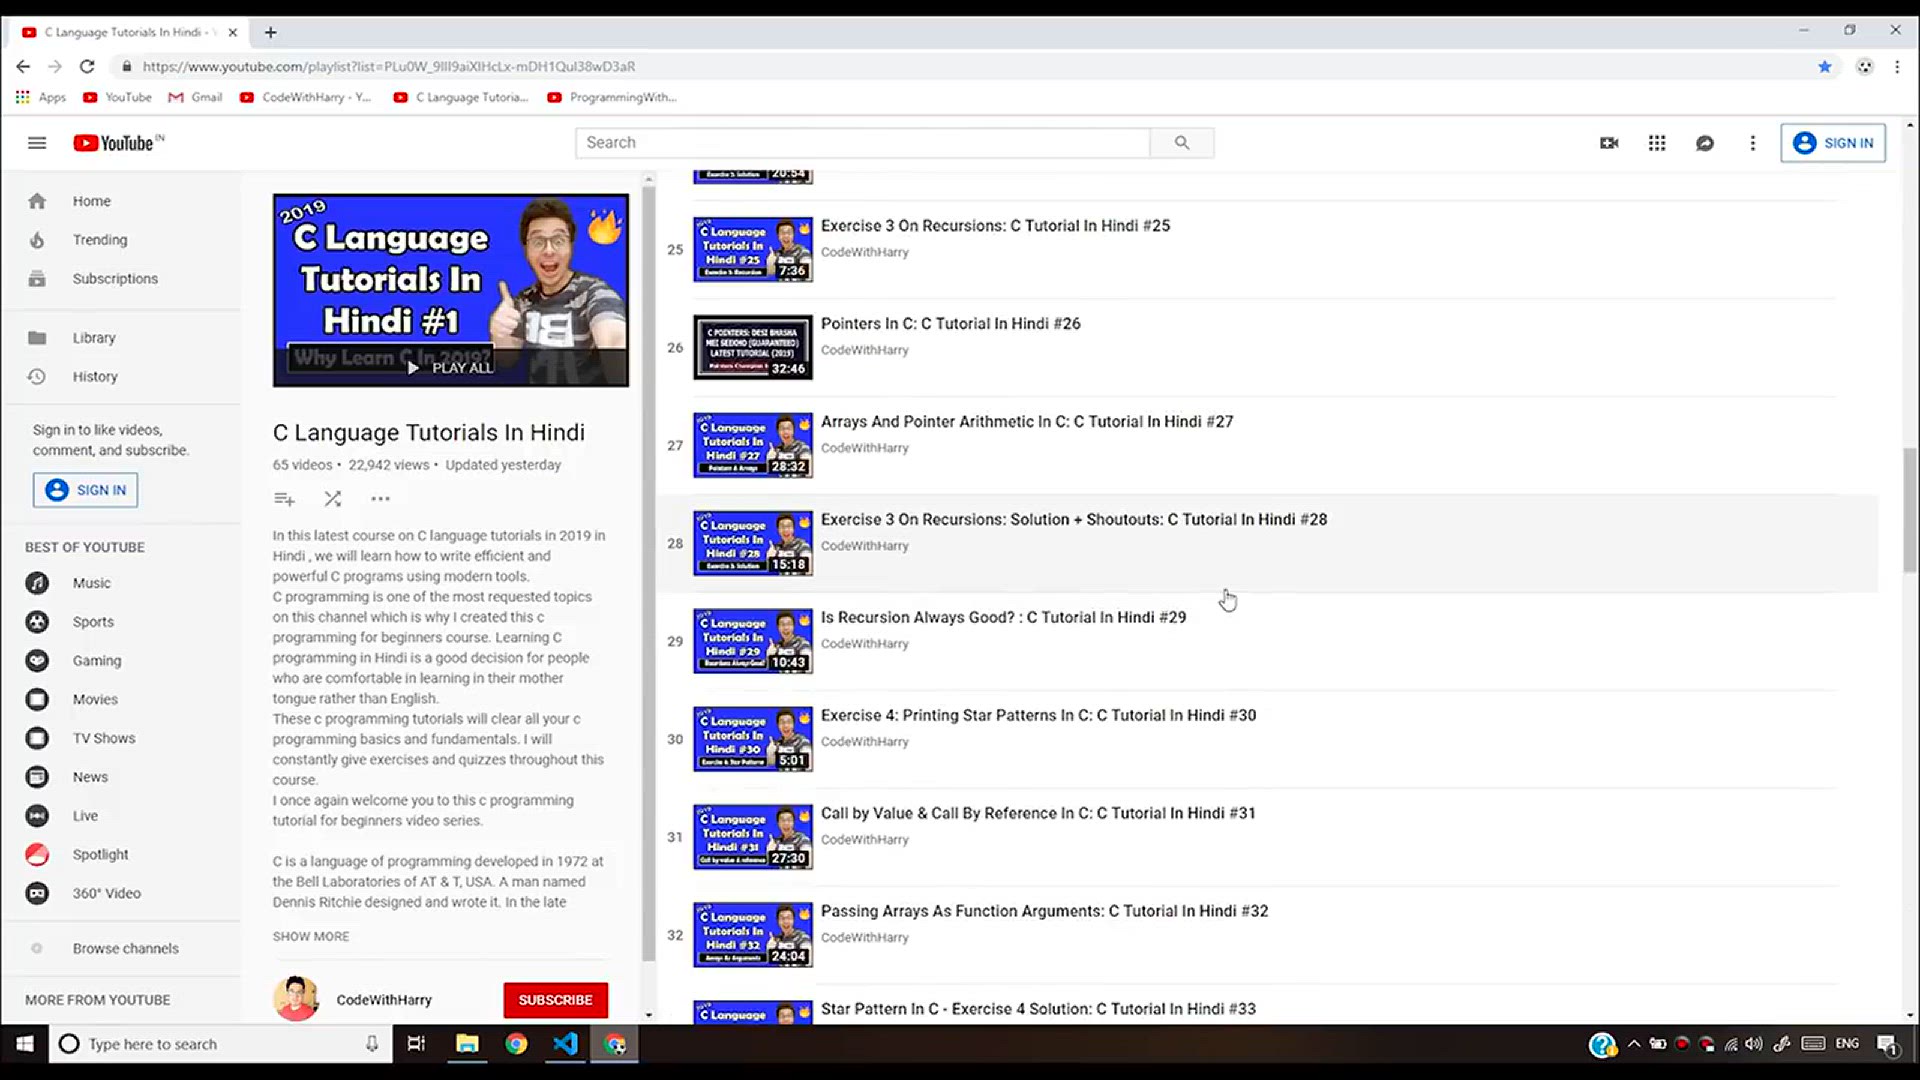The image size is (1920, 1080).
Task: Click the Gaming icon in sidebar
Action: (37, 661)
